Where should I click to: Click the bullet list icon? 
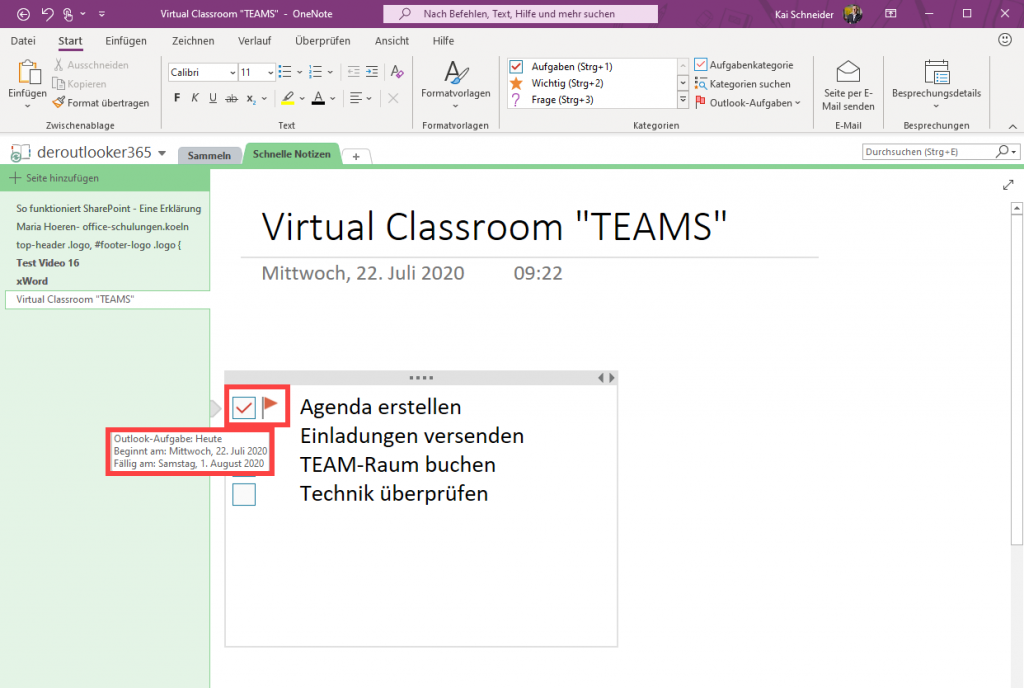click(285, 72)
